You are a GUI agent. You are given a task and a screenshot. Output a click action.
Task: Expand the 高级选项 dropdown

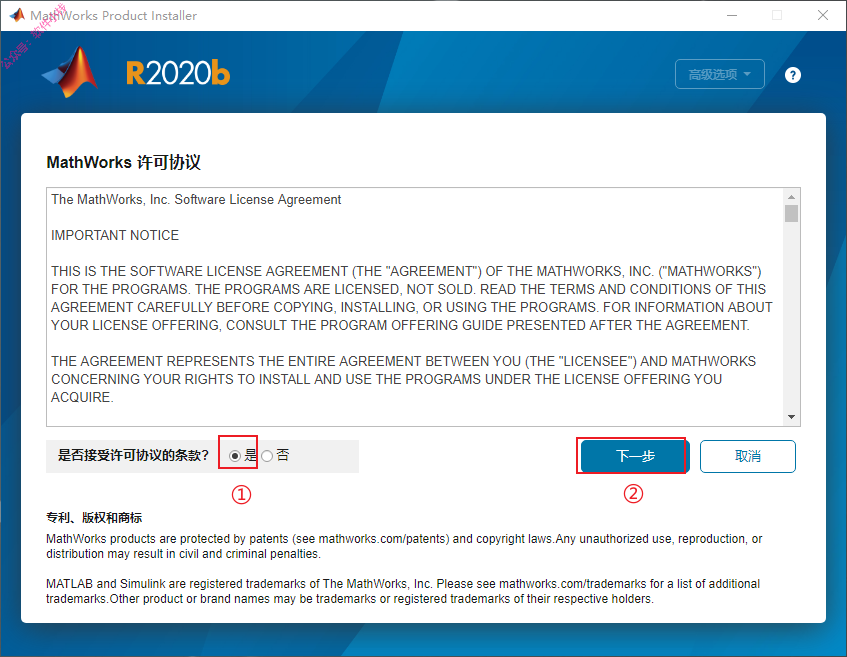tap(720, 74)
